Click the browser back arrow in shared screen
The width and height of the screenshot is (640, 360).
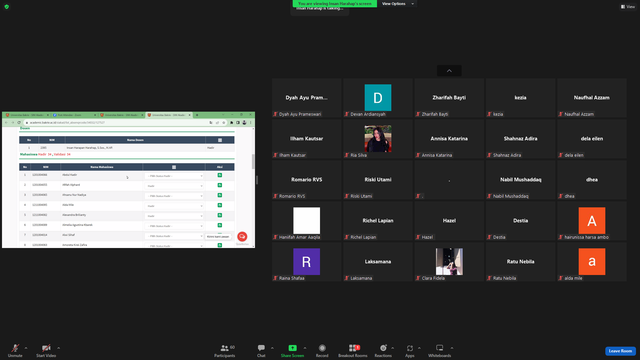pos(6,122)
